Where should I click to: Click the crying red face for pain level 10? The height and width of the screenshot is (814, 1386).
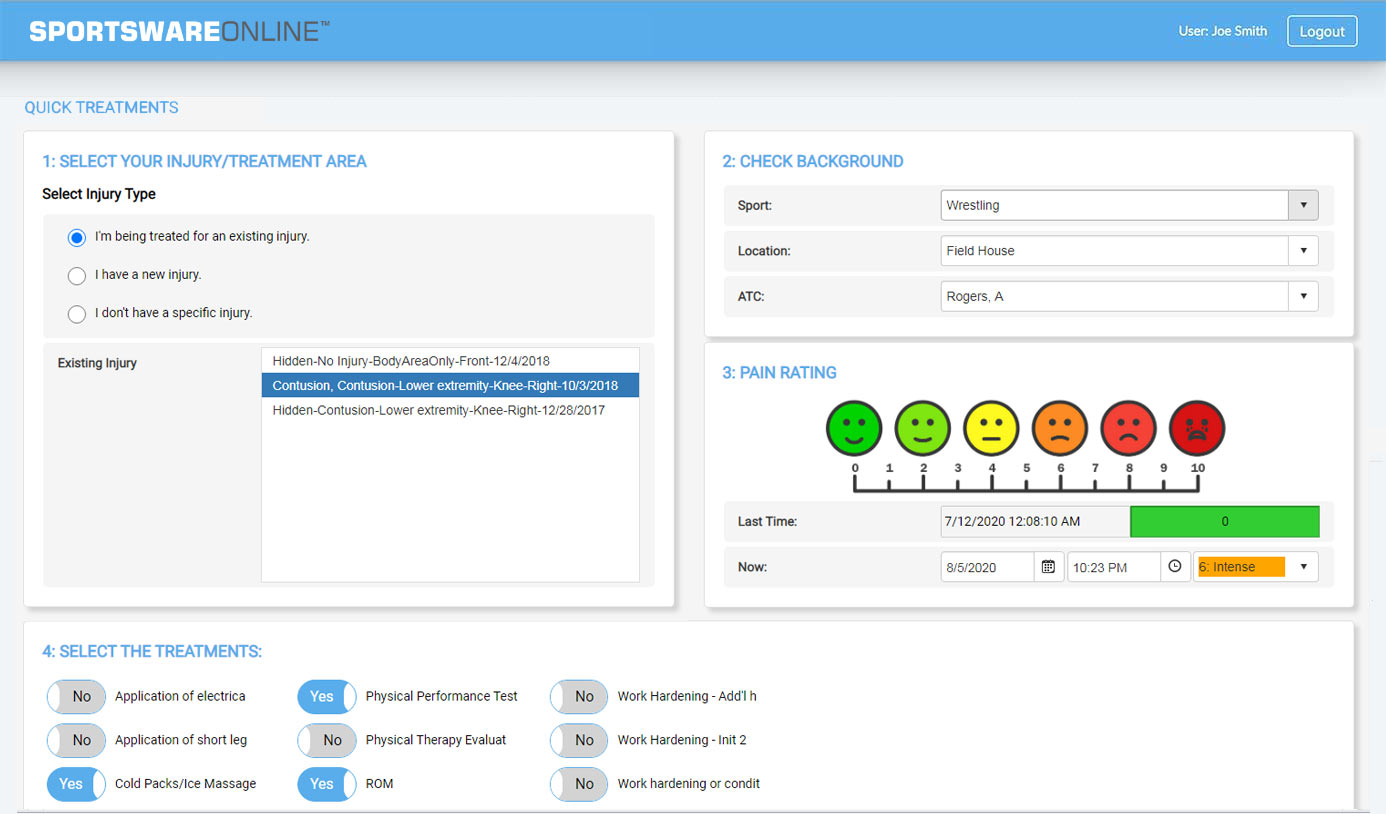[1196, 428]
